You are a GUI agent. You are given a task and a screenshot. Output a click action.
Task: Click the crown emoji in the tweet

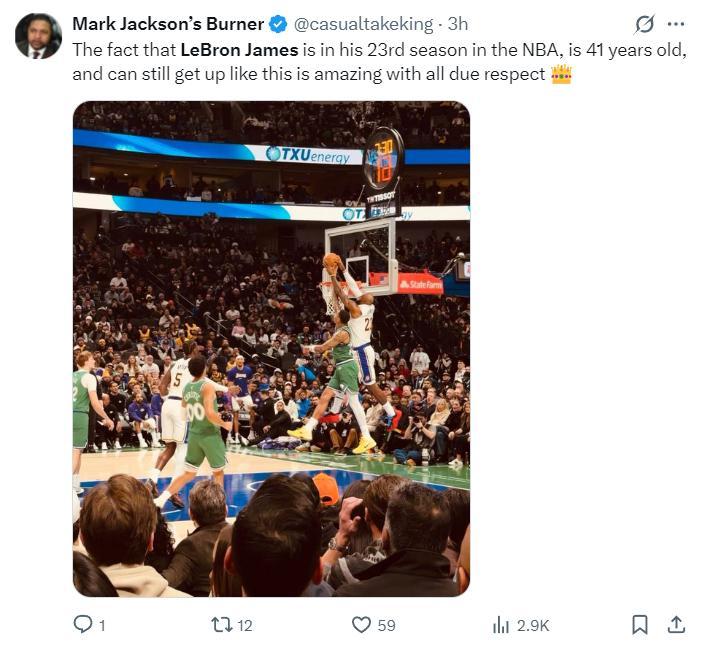[x=561, y=74]
